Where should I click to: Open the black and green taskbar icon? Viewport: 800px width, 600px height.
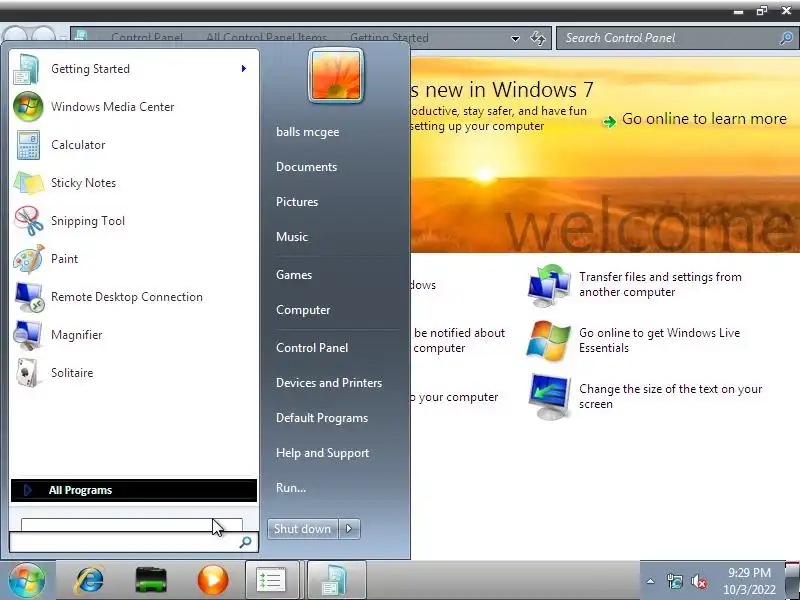point(151,580)
